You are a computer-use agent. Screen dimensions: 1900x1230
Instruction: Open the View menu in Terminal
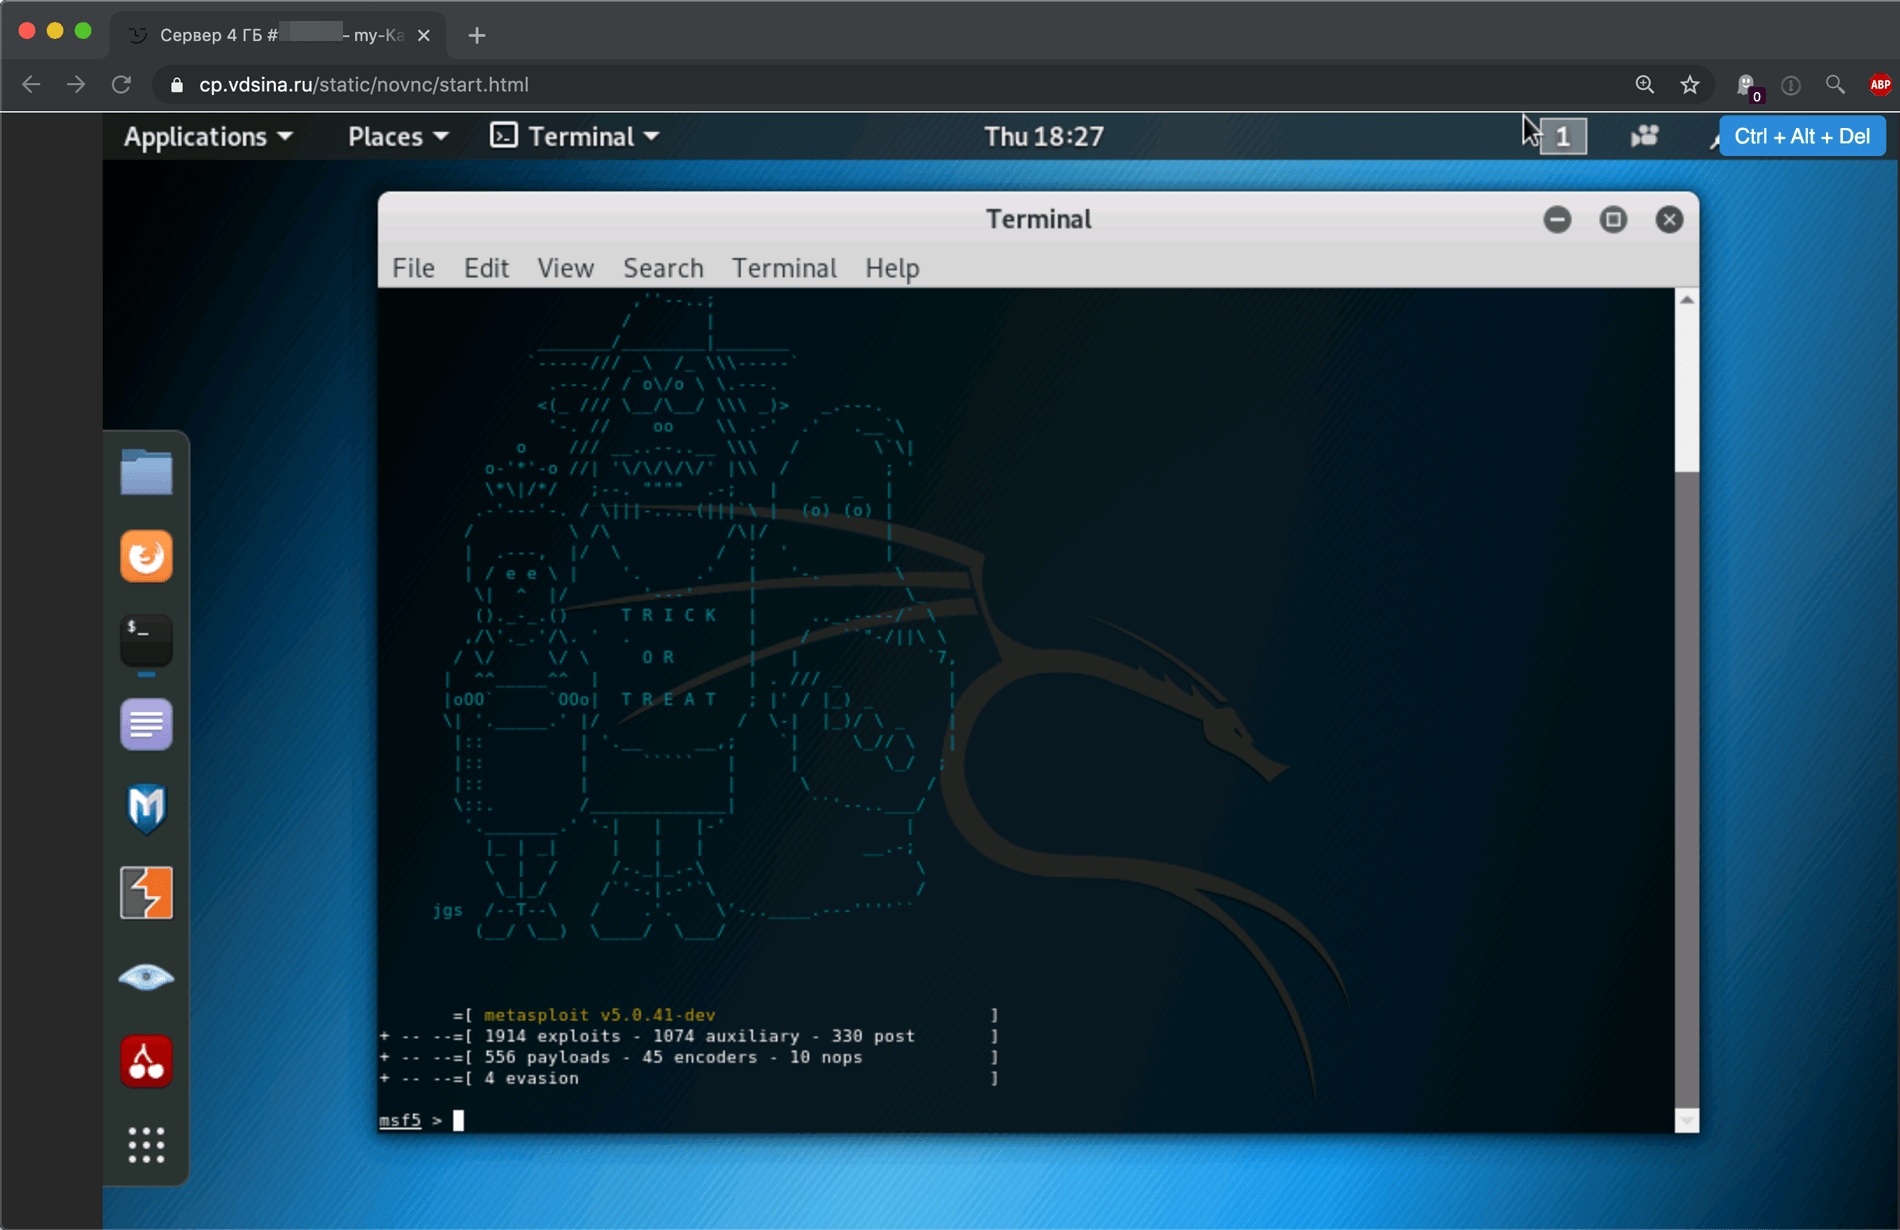[x=565, y=268]
